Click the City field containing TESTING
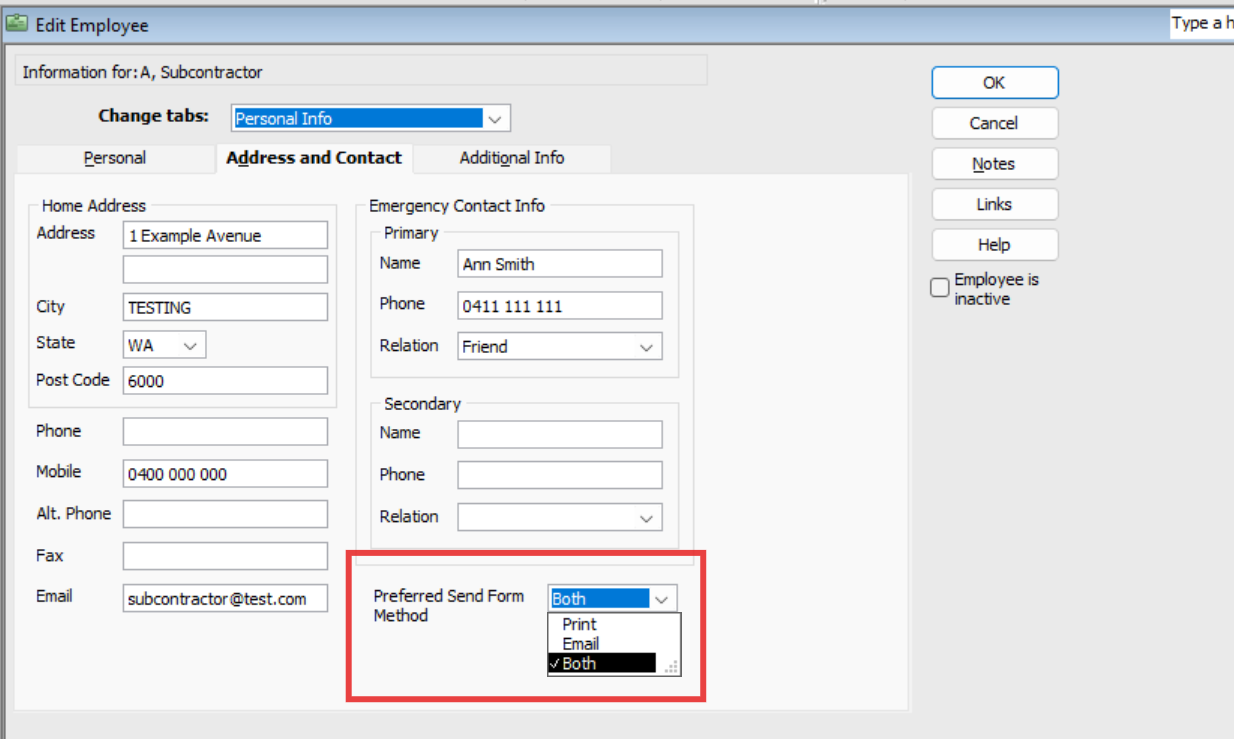Screen dimensions: 1234x739 (225, 308)
